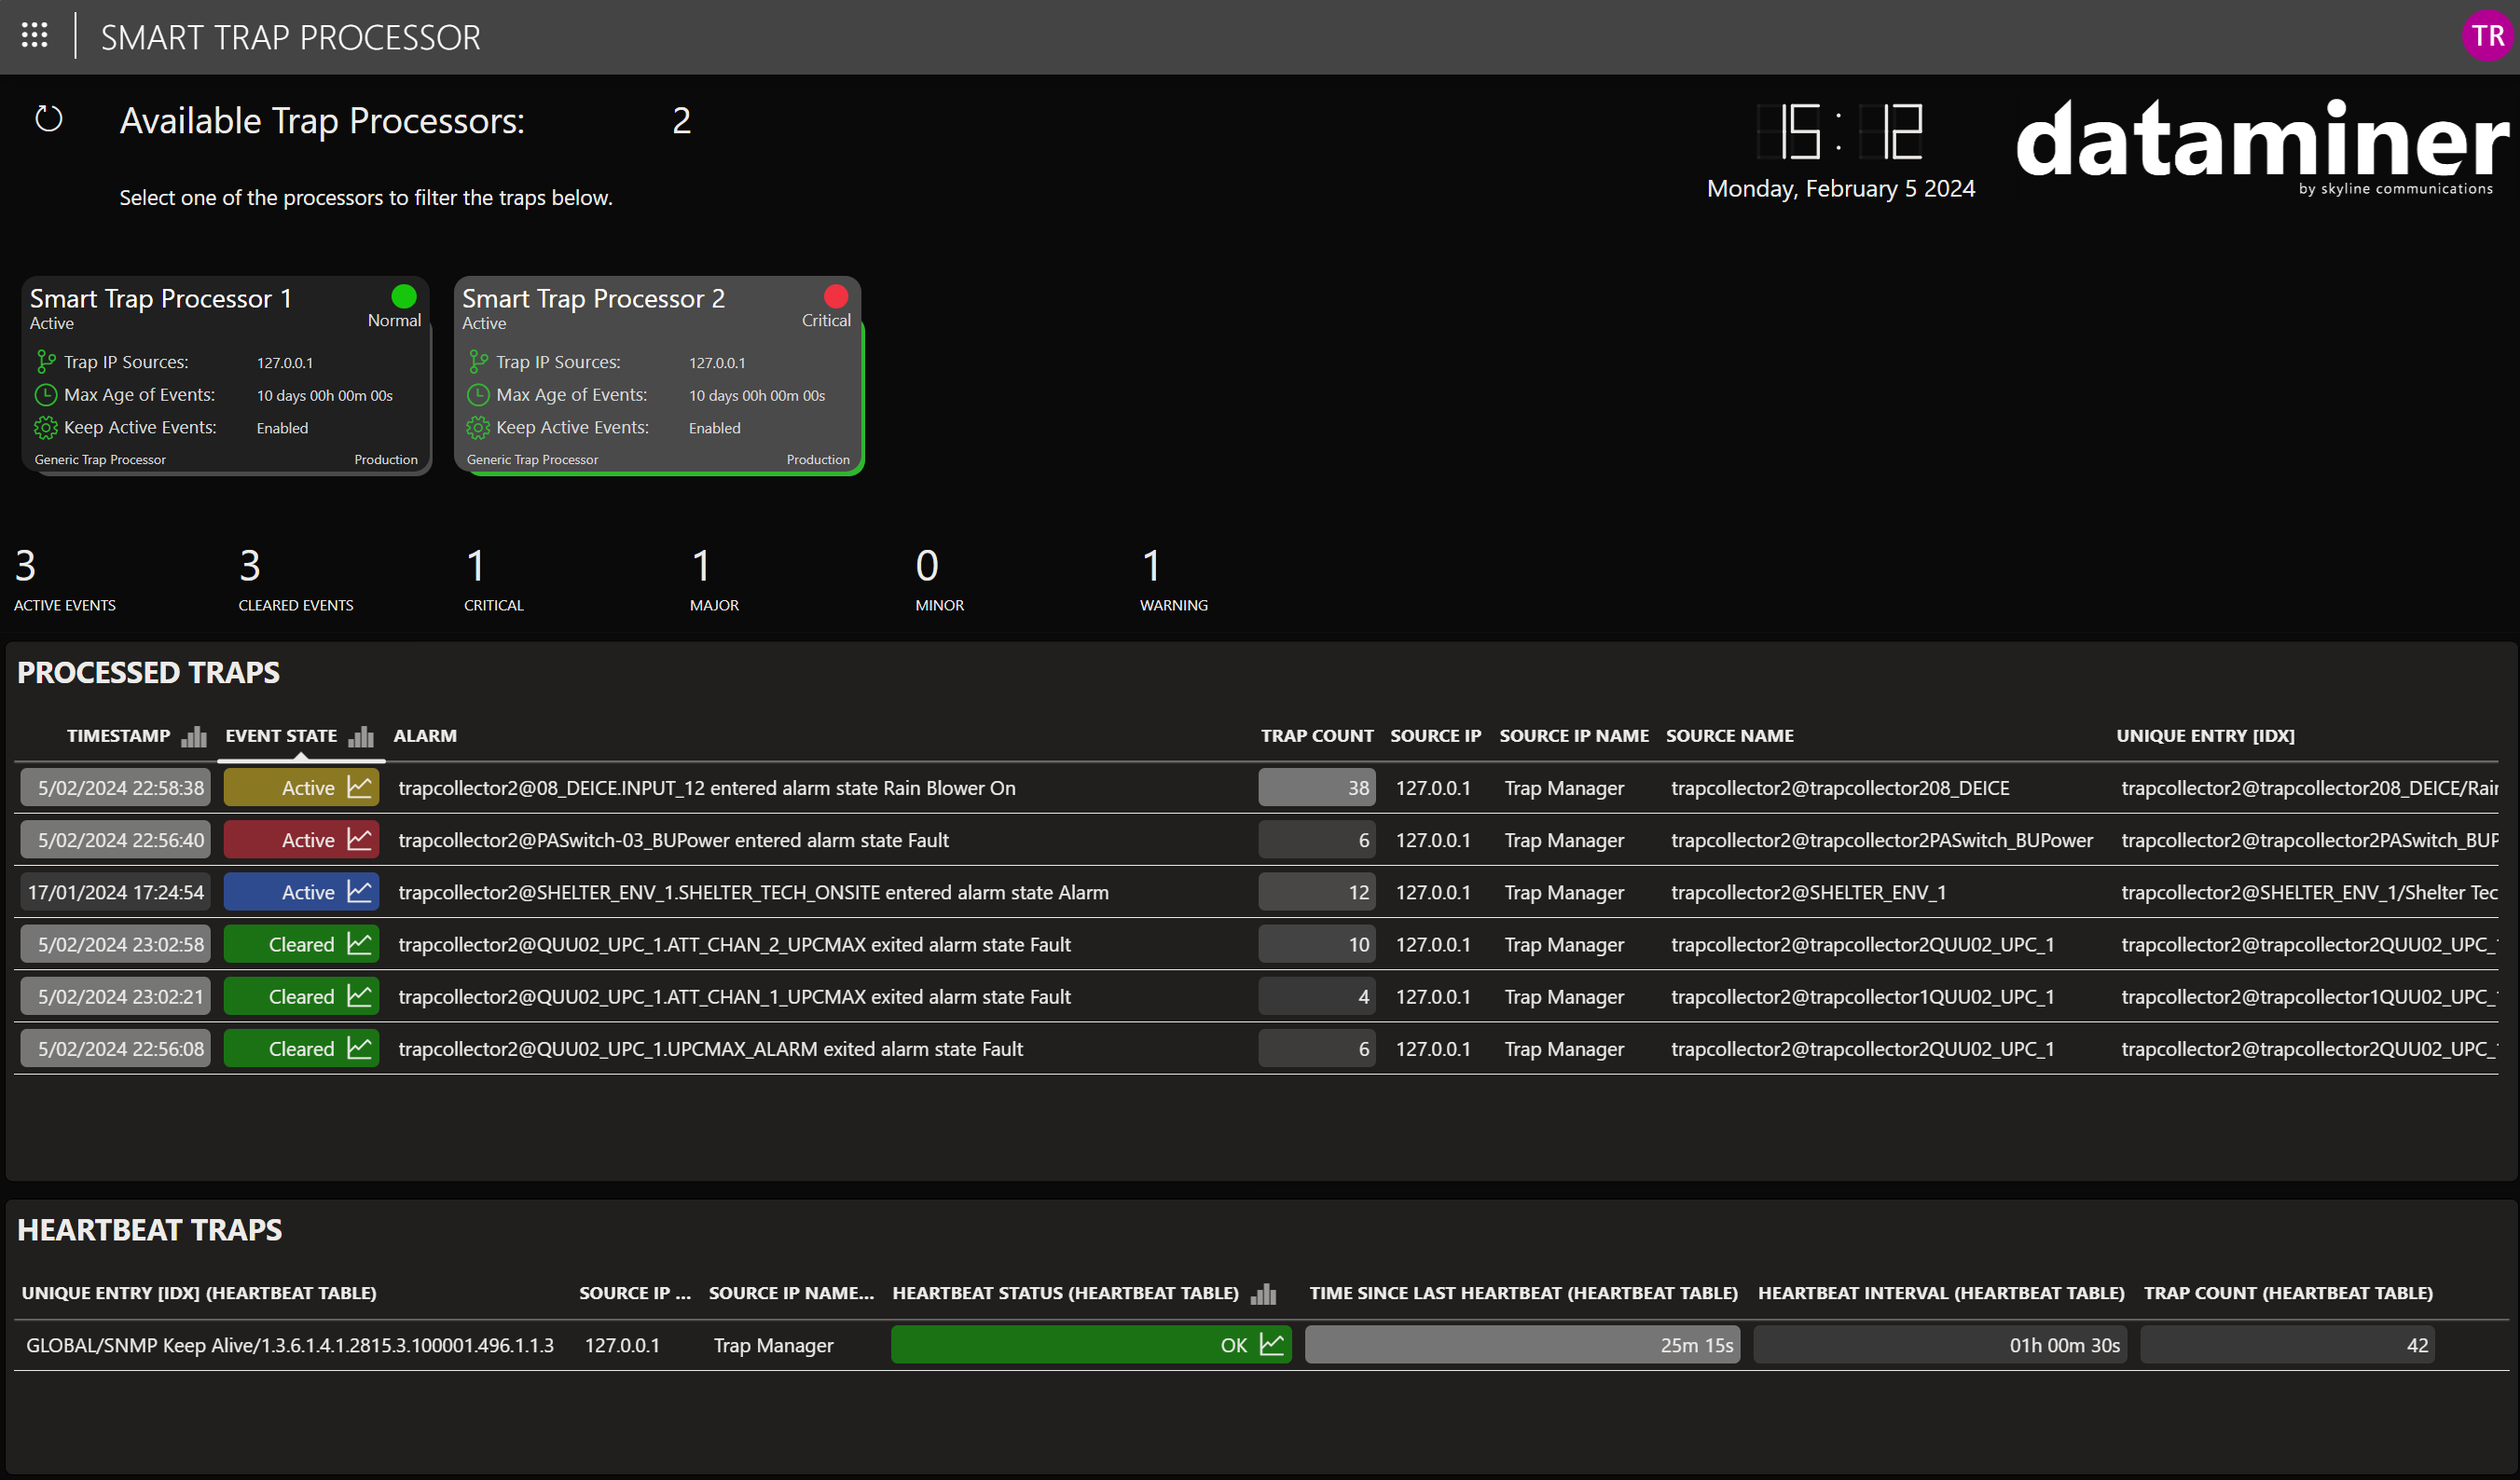Sort by ALARM column header
Screen dimensions: 2520x1480
point(424,736)
